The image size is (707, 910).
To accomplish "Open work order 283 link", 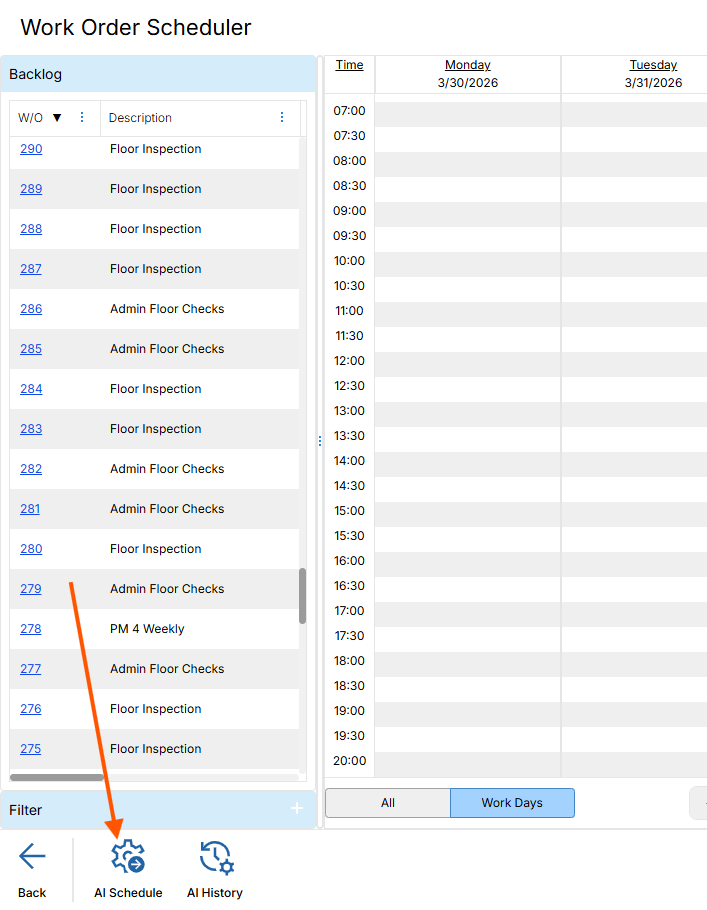I will (x=31, y=429).
